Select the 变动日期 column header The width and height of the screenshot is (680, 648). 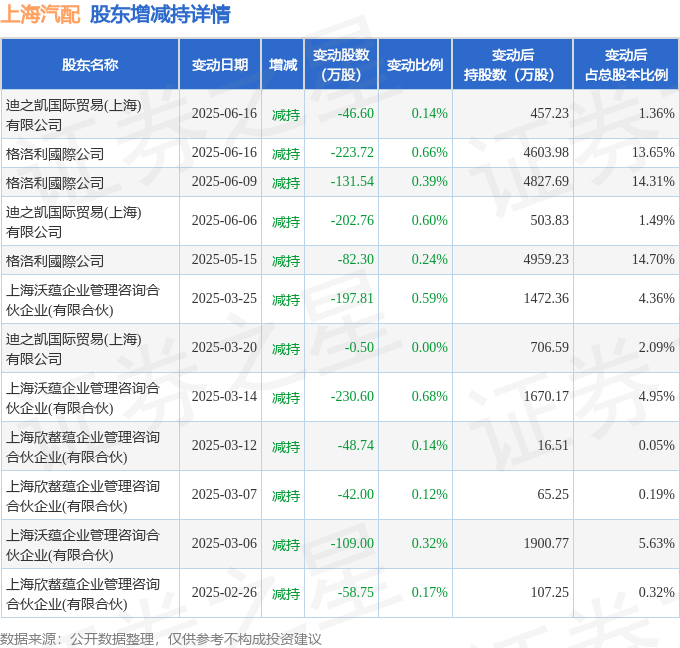(x=220, y=65)
